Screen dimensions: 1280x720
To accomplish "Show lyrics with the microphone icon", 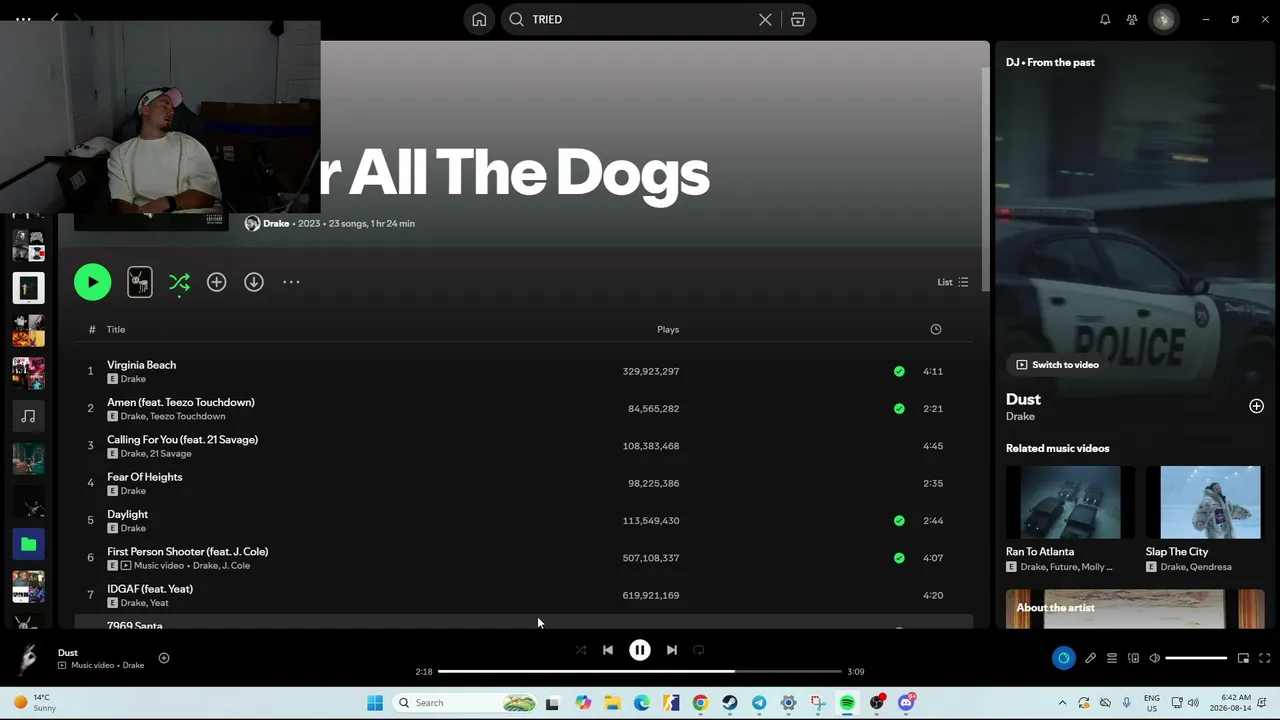I will pyautogui.click(x=1090, y=658).
